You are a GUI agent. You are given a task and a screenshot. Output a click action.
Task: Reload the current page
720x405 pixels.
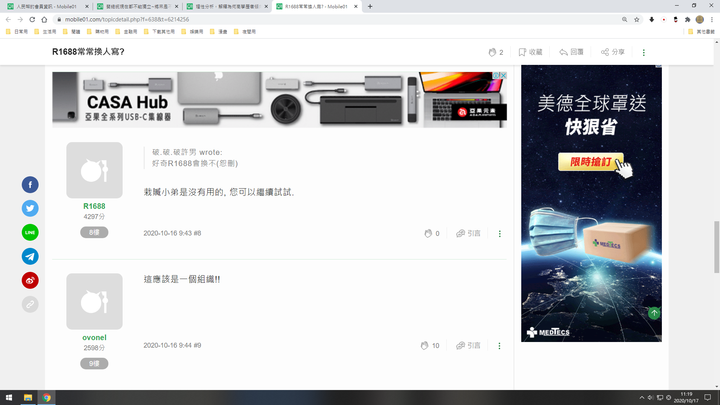(32, 19)
